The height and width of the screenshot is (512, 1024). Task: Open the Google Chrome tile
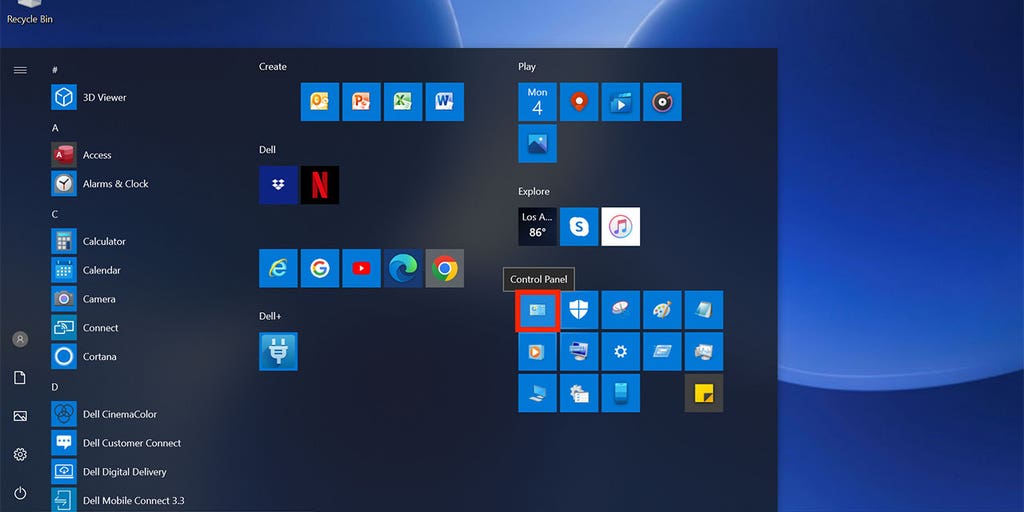(445, 268)
